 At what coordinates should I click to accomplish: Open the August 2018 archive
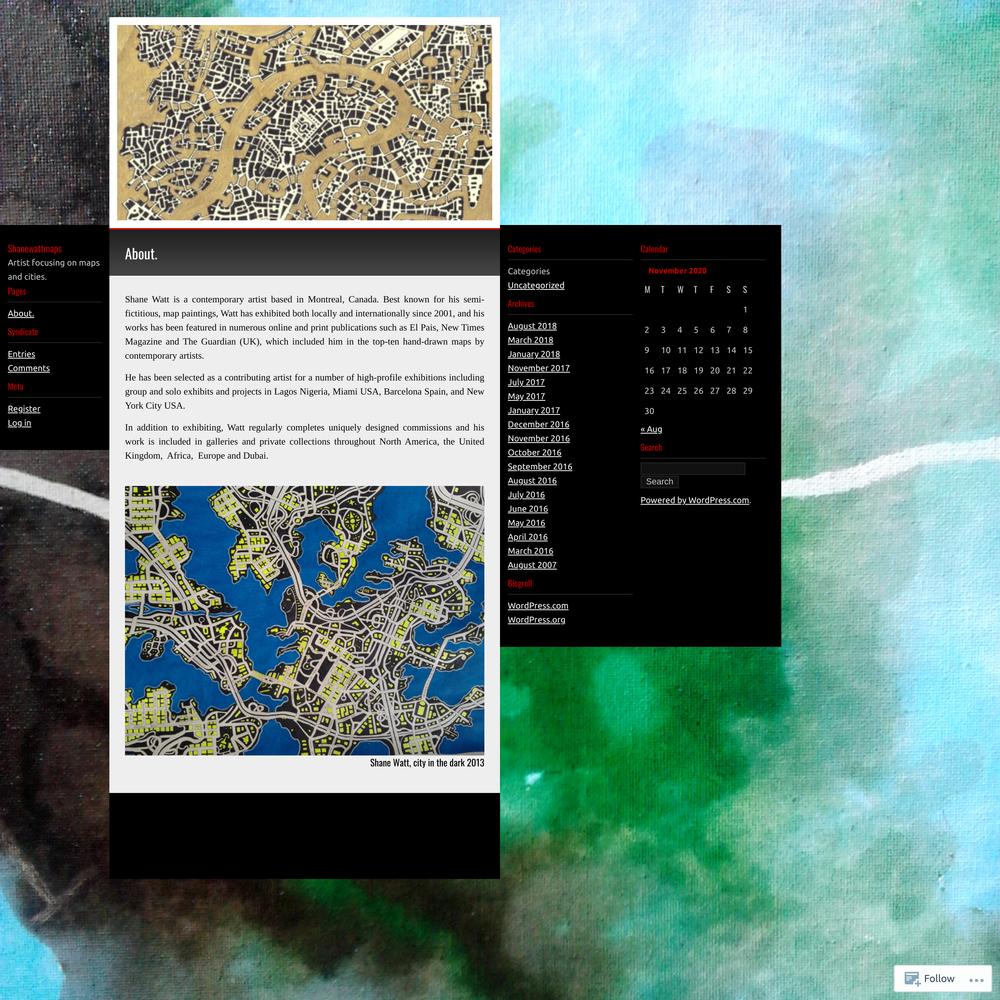click(532, 327)
